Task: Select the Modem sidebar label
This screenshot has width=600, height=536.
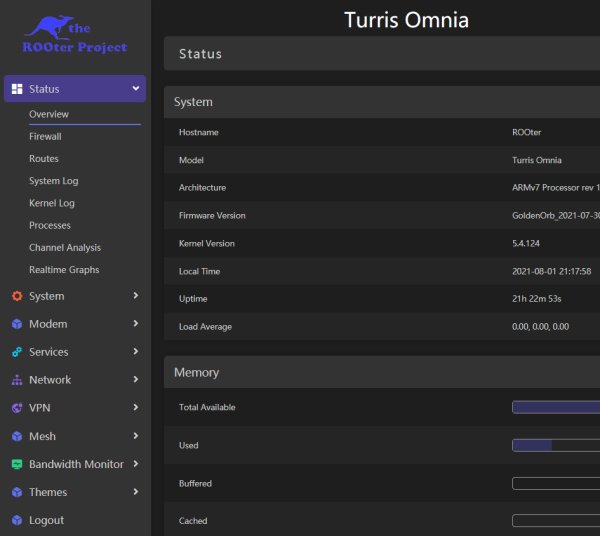Action: [48, 324]
